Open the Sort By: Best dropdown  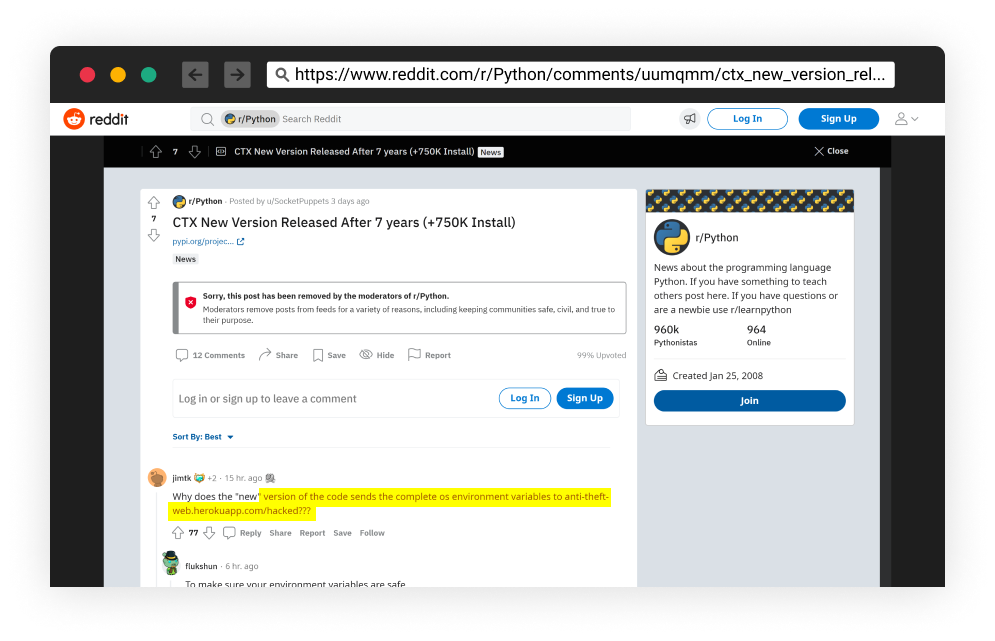coord(203,437)
